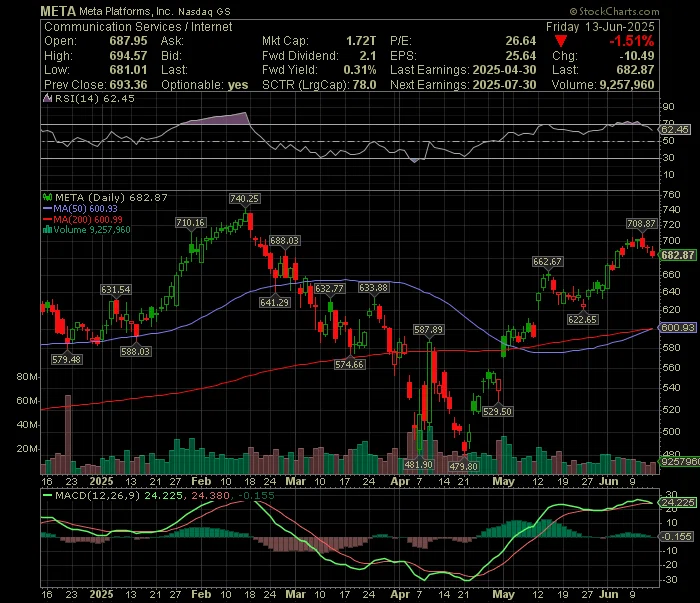This screenshot has width=700, height=603.
Task: Click the Volume legend bar icon
Action: tap(47, 230)
